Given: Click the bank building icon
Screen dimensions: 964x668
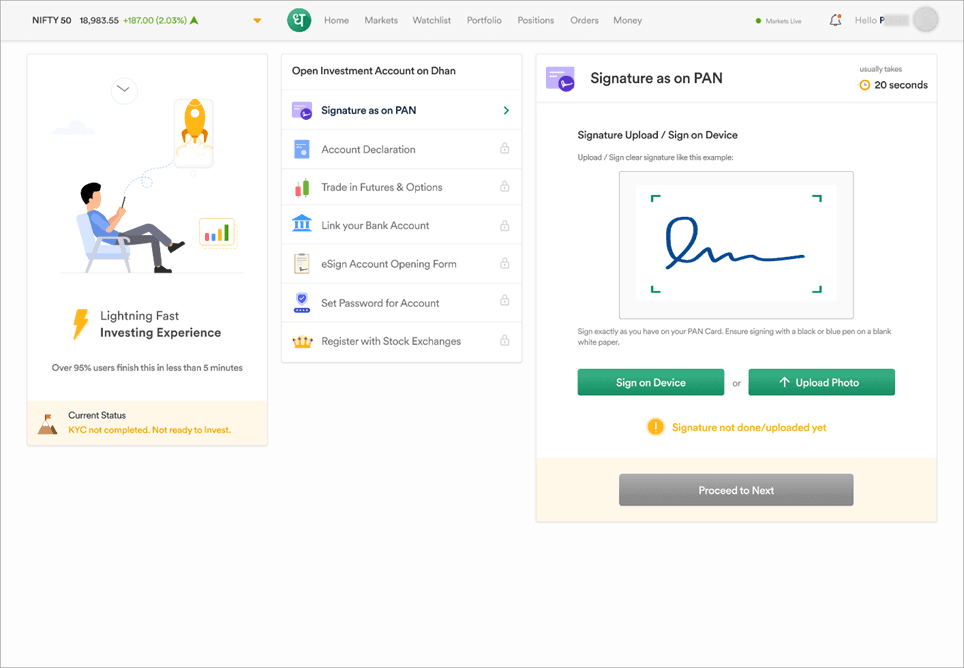Looking at the screenshot, I should (301, 225).
